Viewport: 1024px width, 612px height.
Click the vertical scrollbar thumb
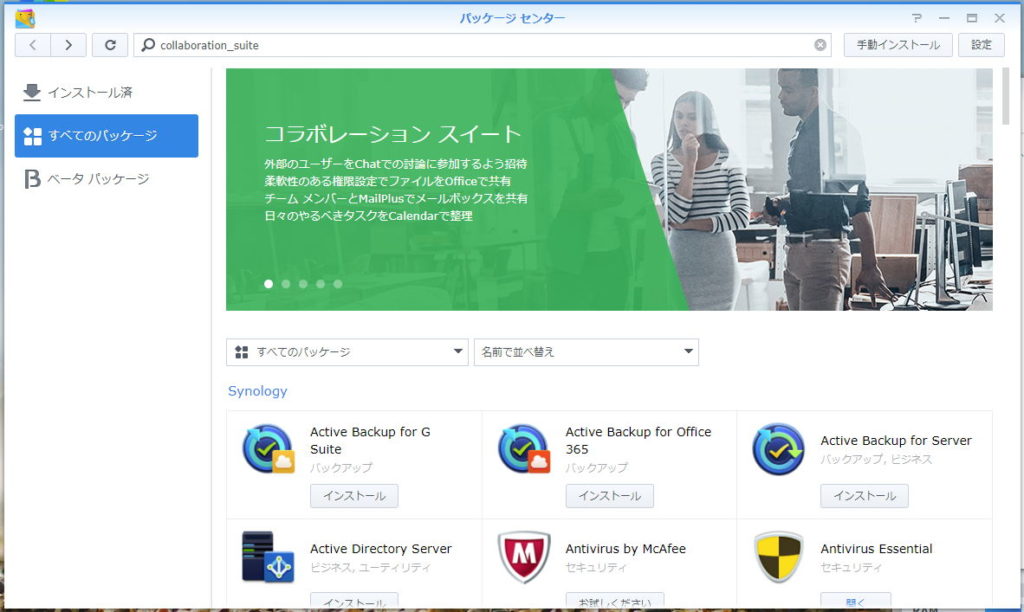click(1005, 95)
